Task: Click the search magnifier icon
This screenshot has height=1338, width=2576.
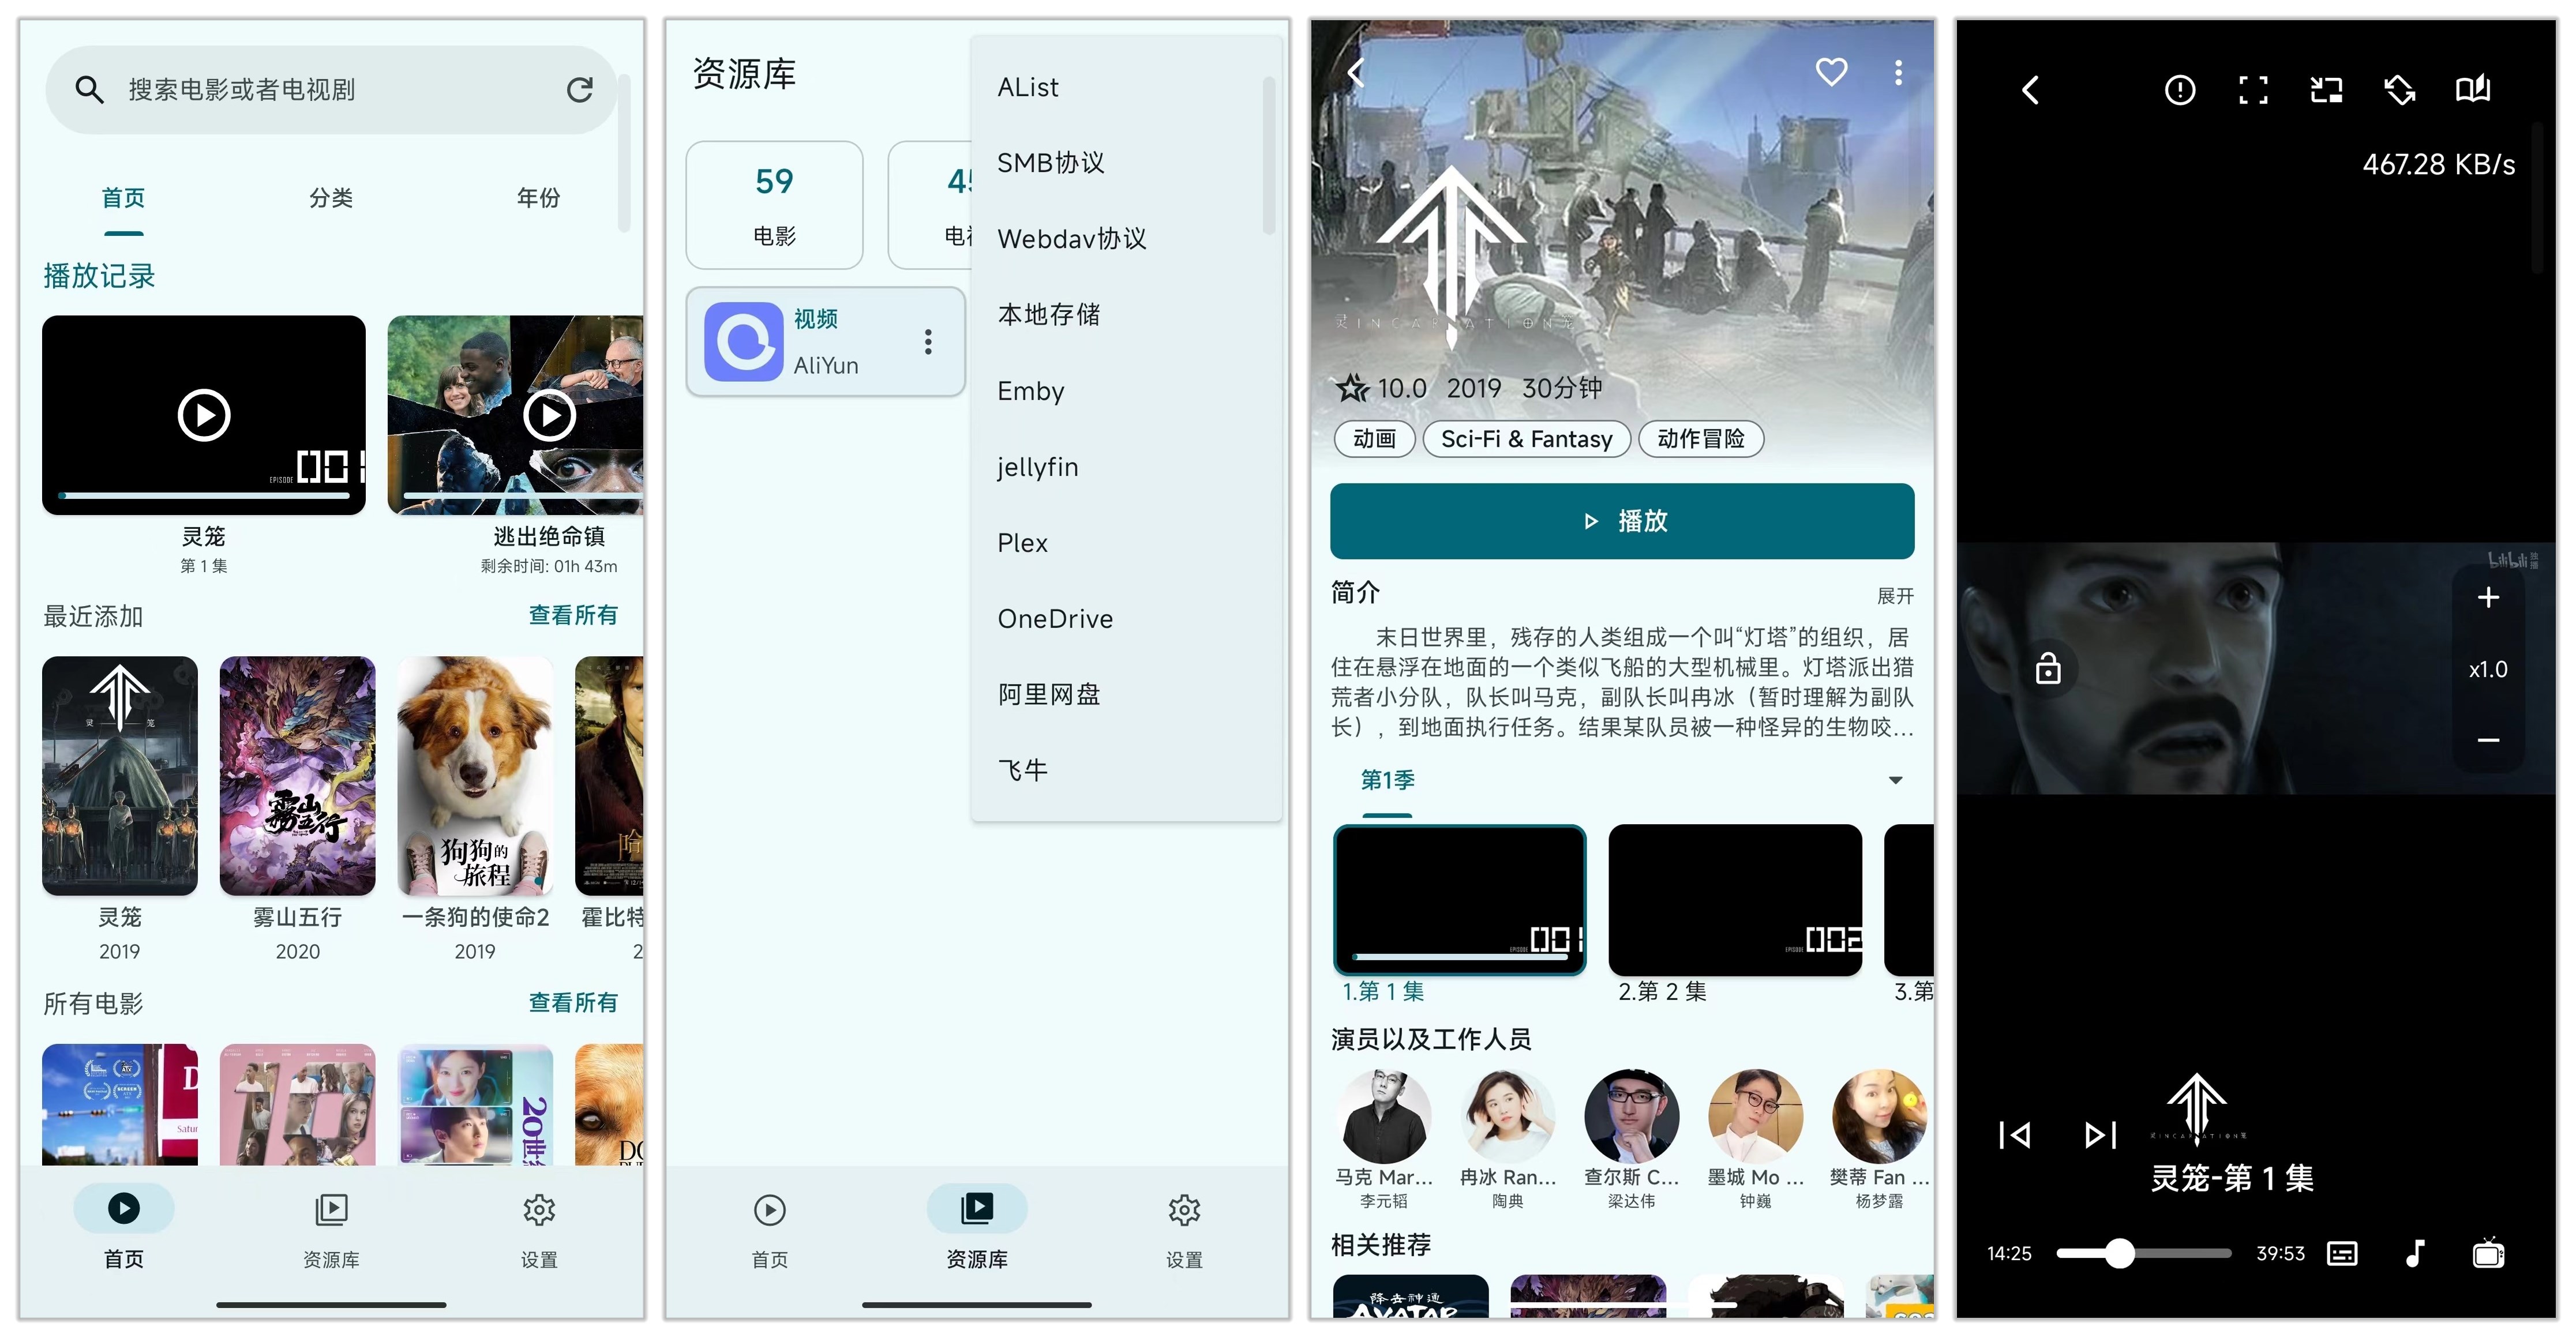Action: pyautogui.click(x=90, y=90)
